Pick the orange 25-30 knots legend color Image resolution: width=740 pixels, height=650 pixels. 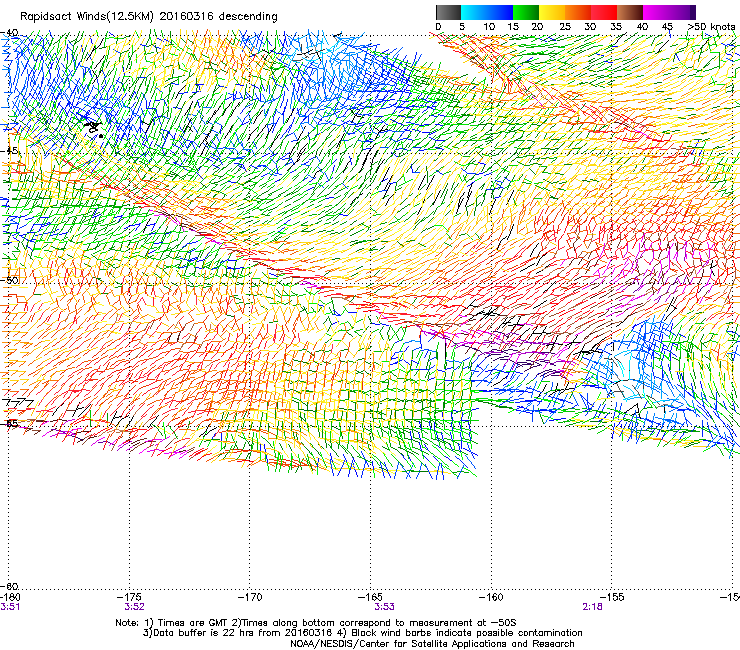click(578, 12)
